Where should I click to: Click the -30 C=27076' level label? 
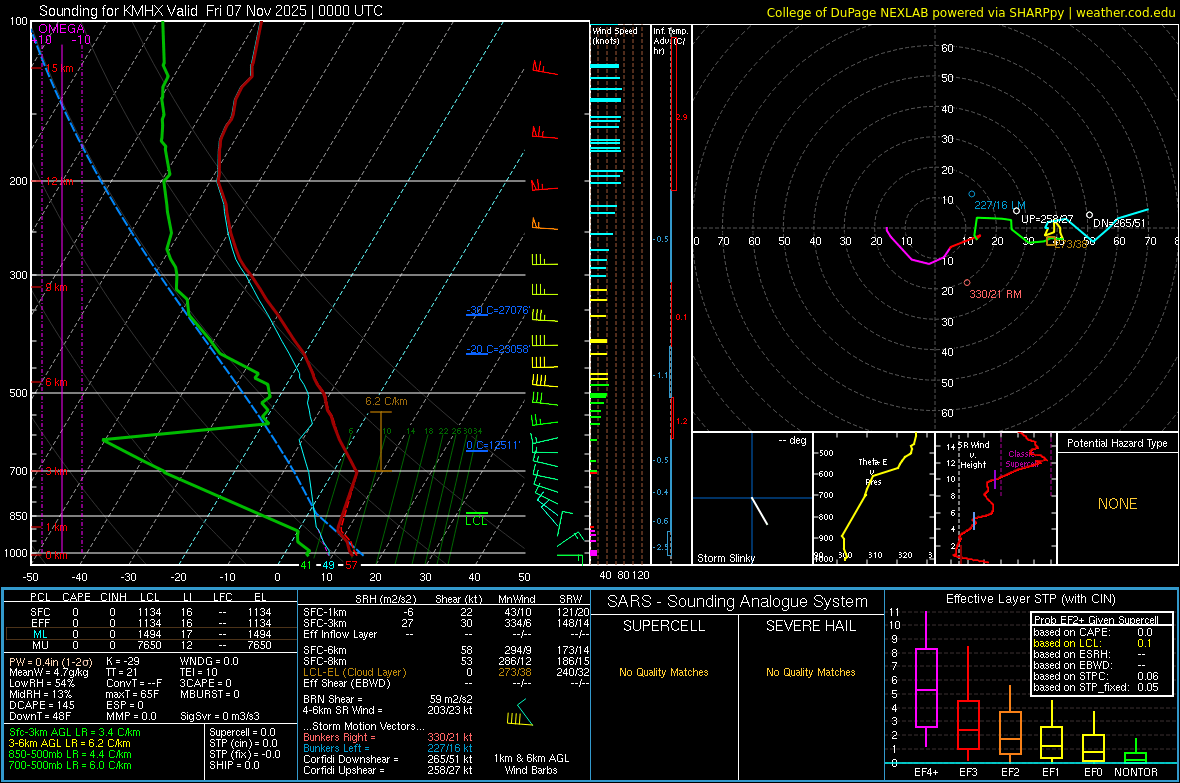coord(498,310)
